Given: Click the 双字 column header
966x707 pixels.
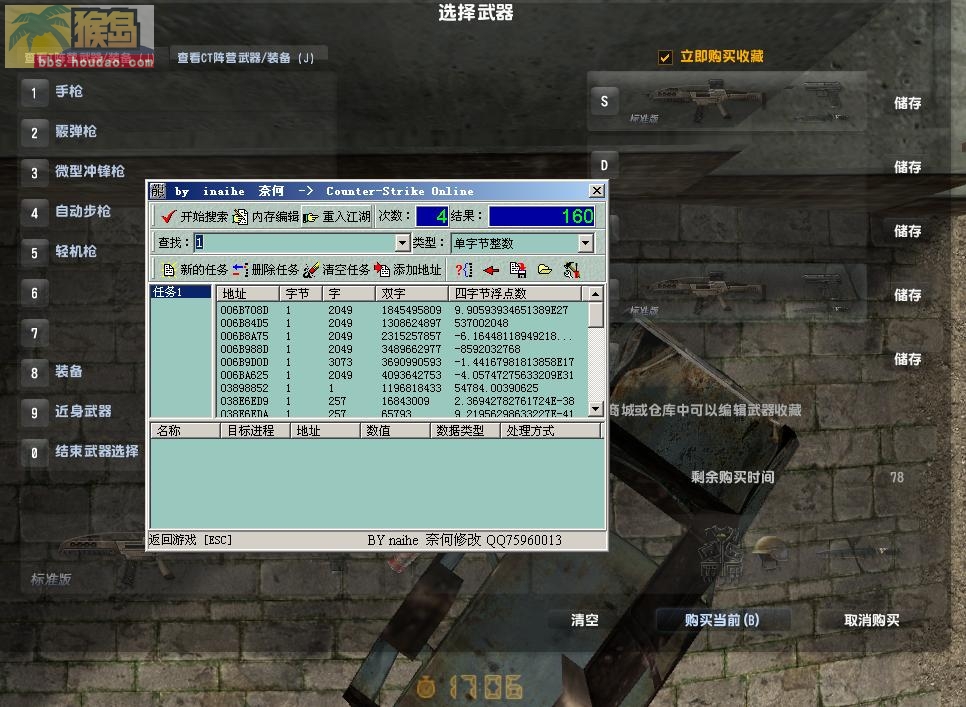Looking at the screenshot, I should (x=411, y=293).
